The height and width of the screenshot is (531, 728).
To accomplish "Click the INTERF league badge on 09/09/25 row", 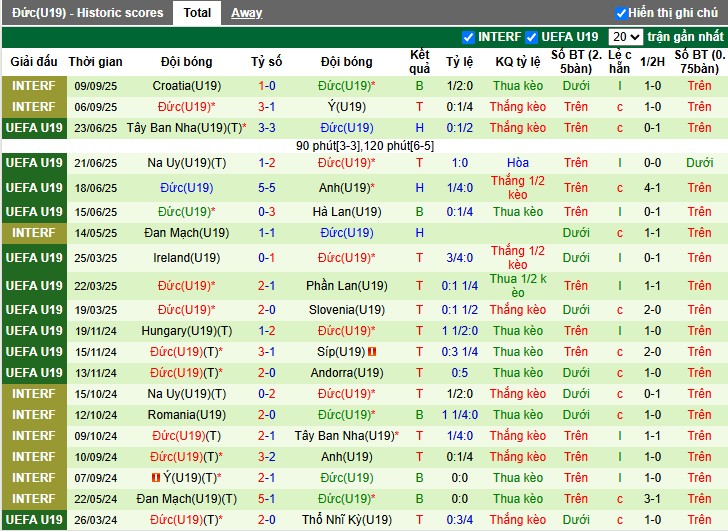I will tap(34, 86).
